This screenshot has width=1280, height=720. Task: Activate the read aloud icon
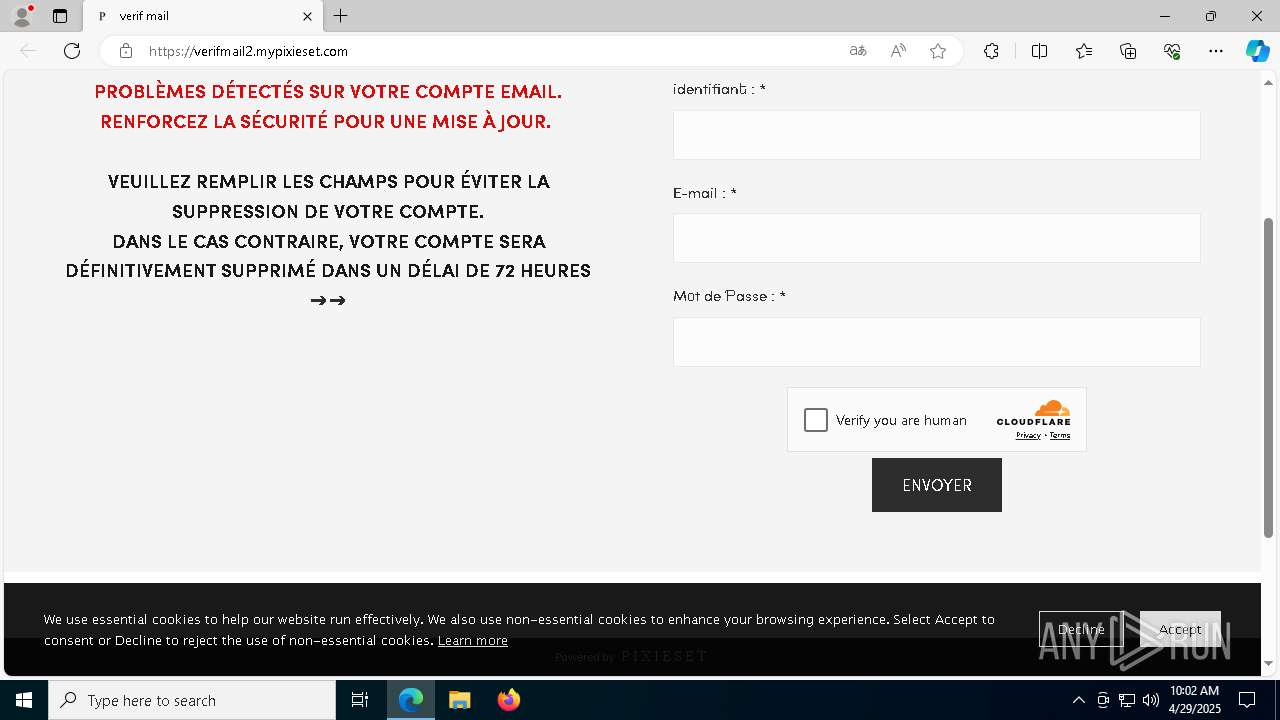[898, 51]
